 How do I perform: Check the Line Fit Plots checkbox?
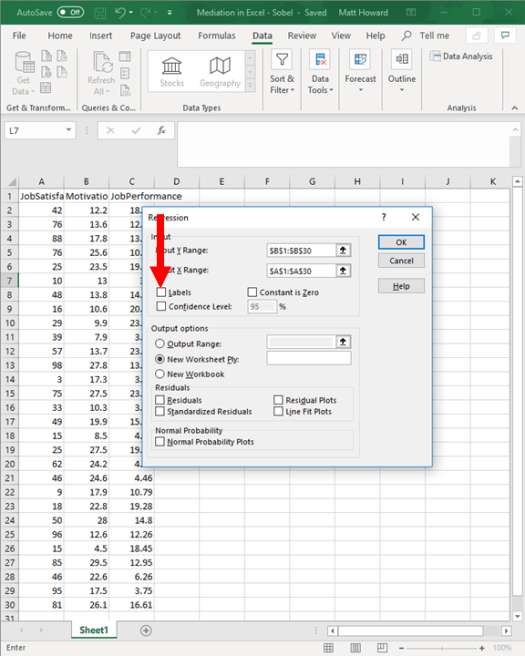278,411
